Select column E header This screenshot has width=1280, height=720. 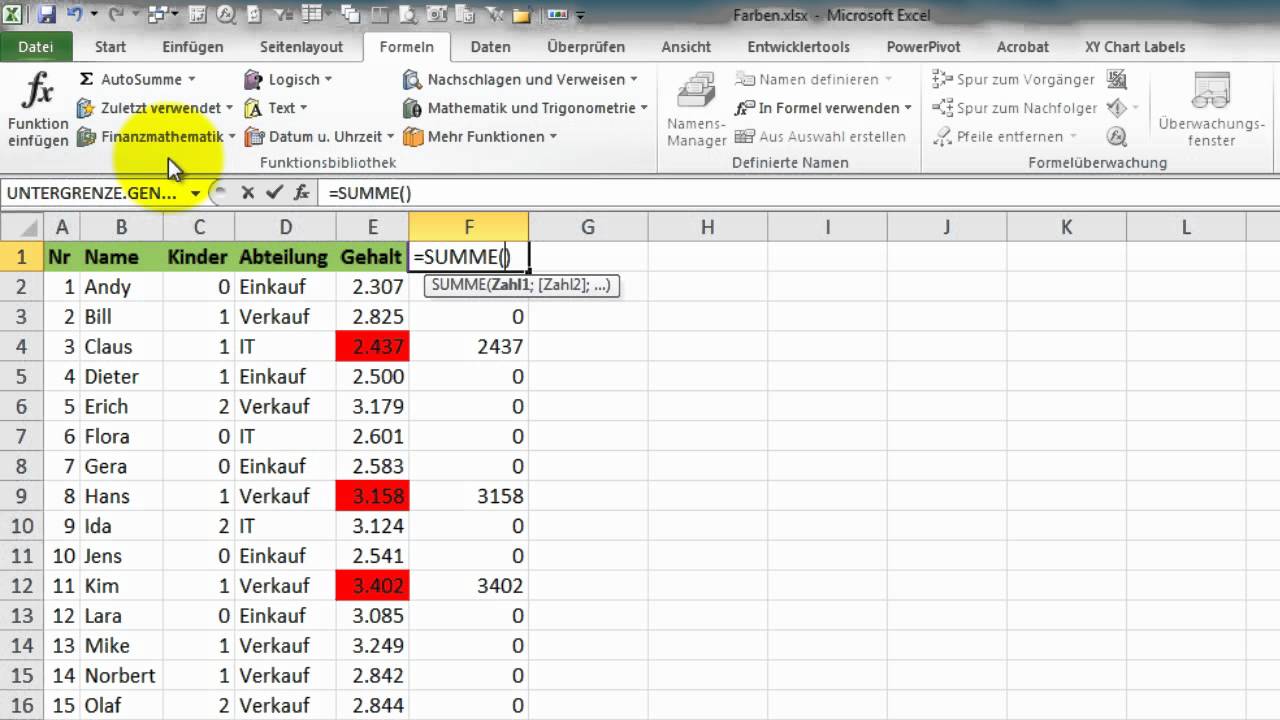pyautogui.click(x=372, y=227)
